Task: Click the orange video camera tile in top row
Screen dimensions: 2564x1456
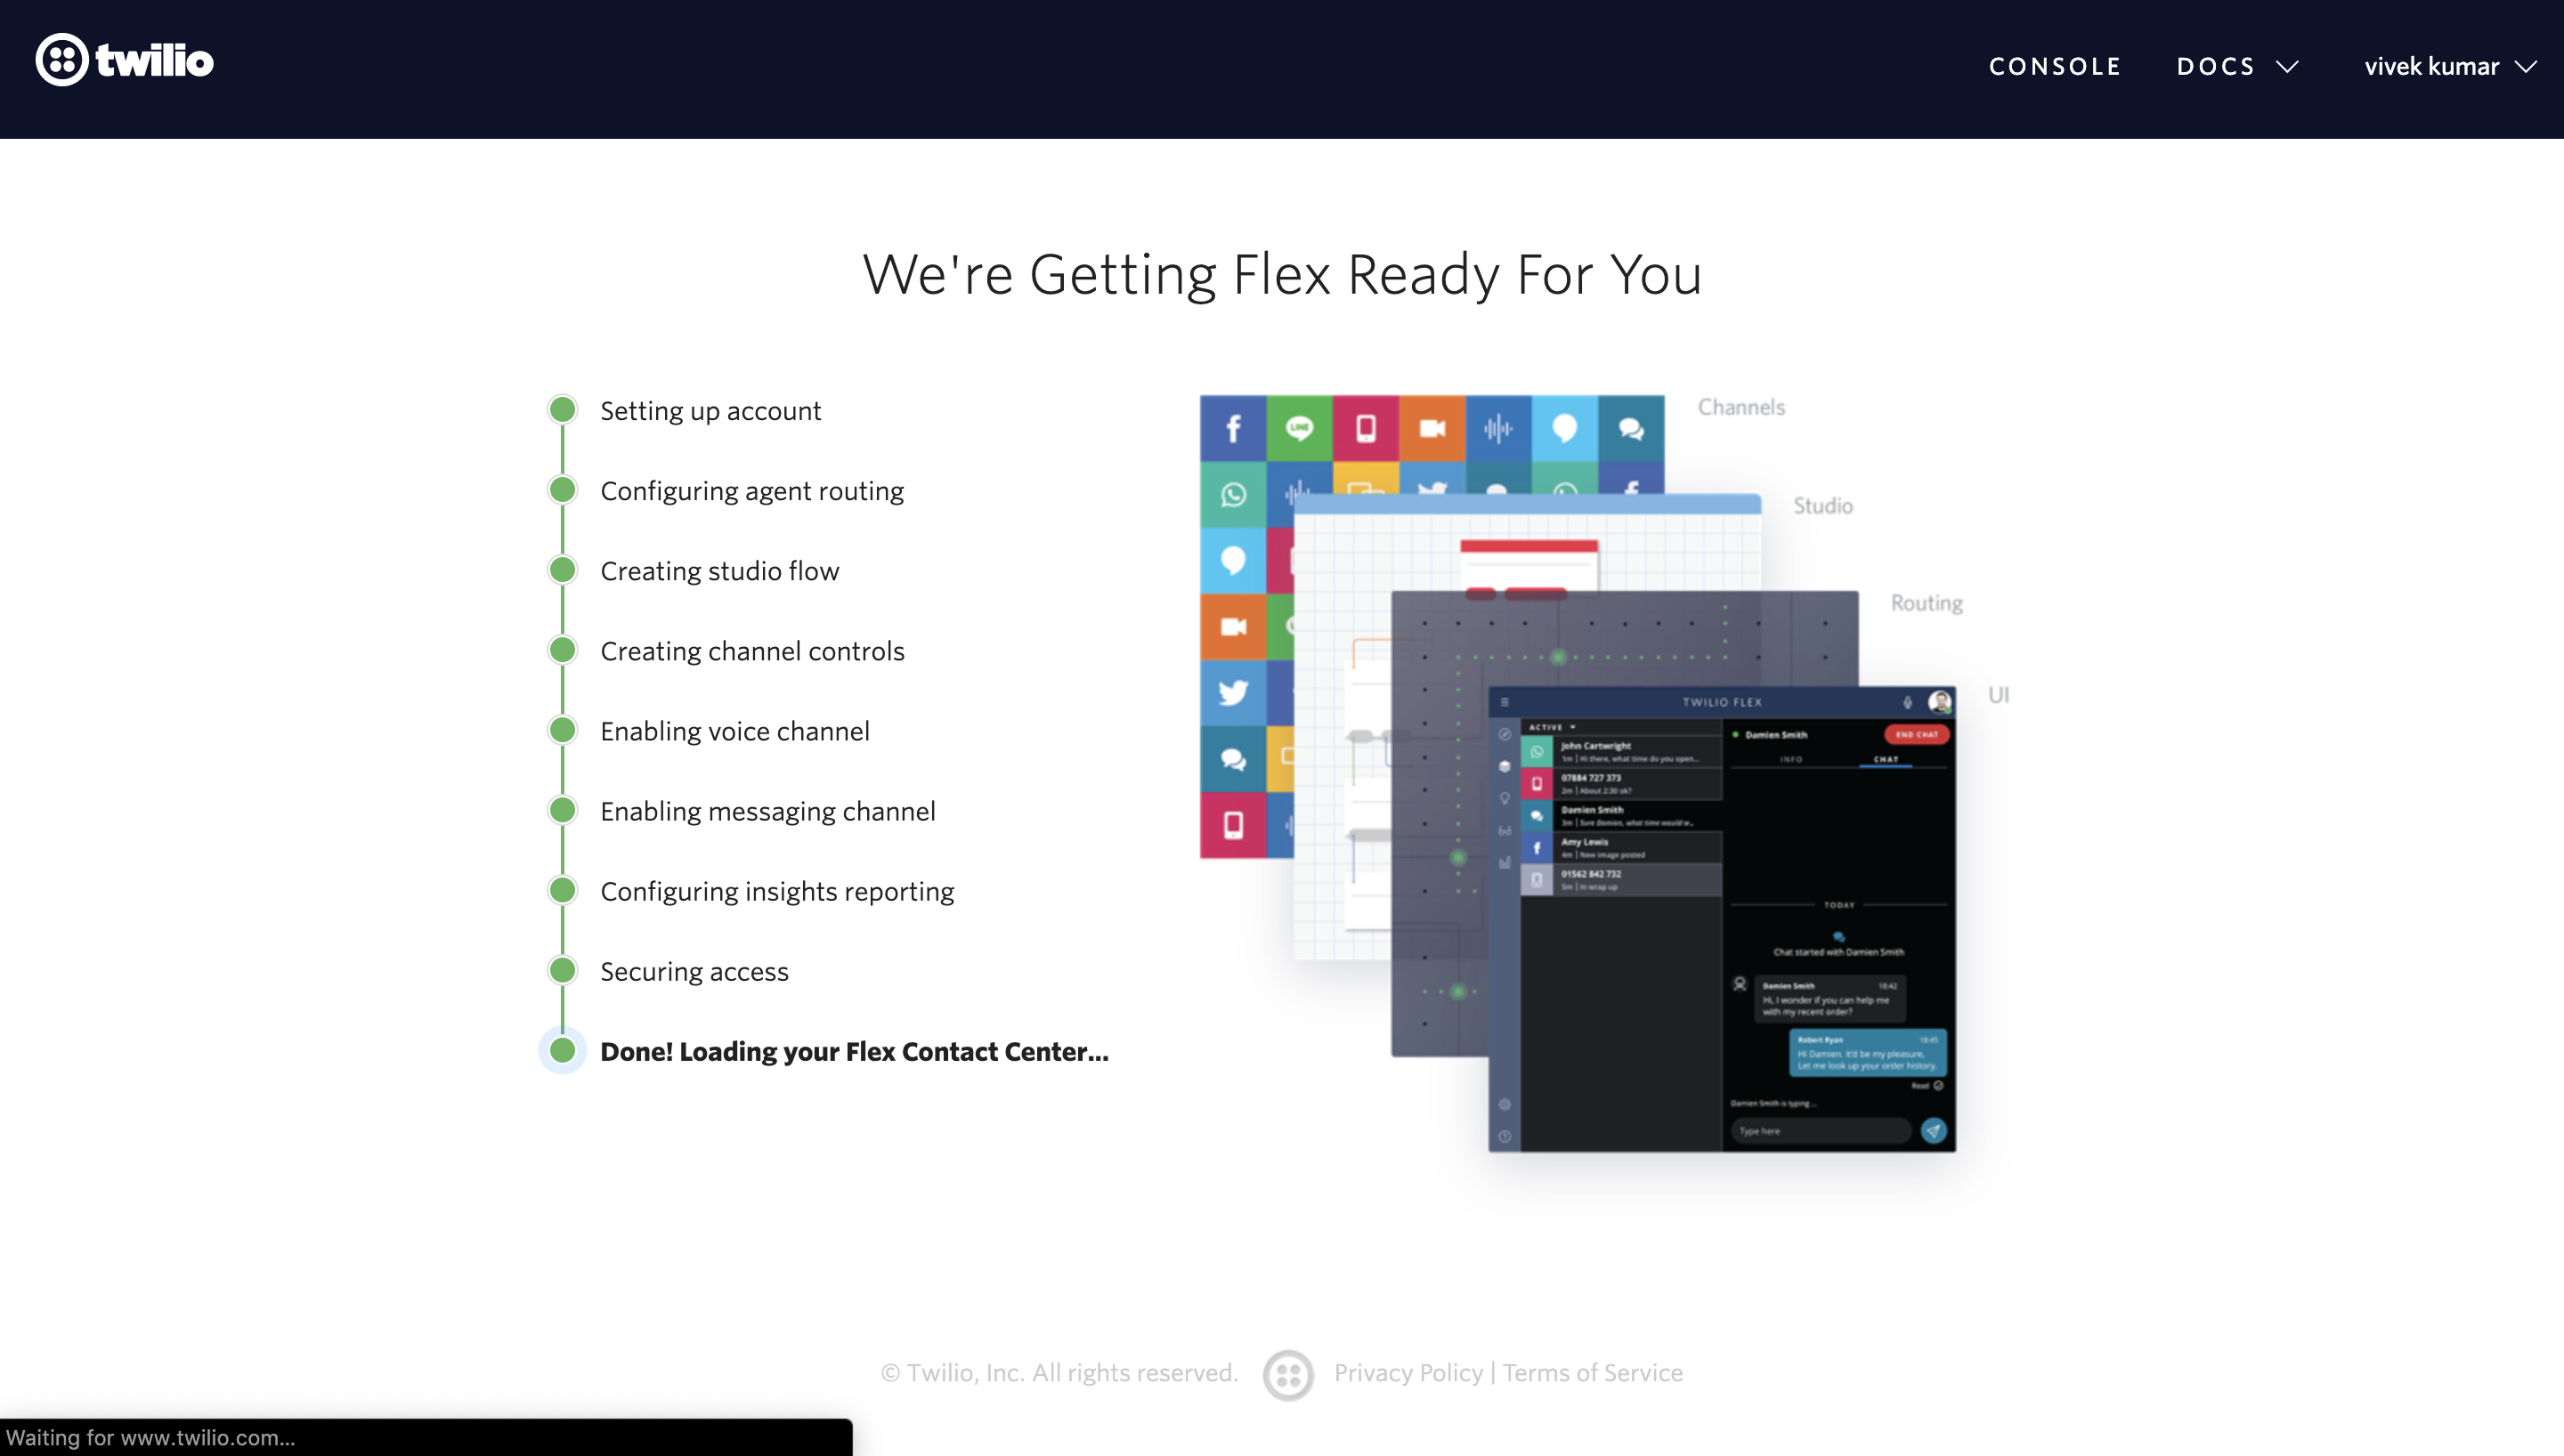Action: (x=1432, y=428)
